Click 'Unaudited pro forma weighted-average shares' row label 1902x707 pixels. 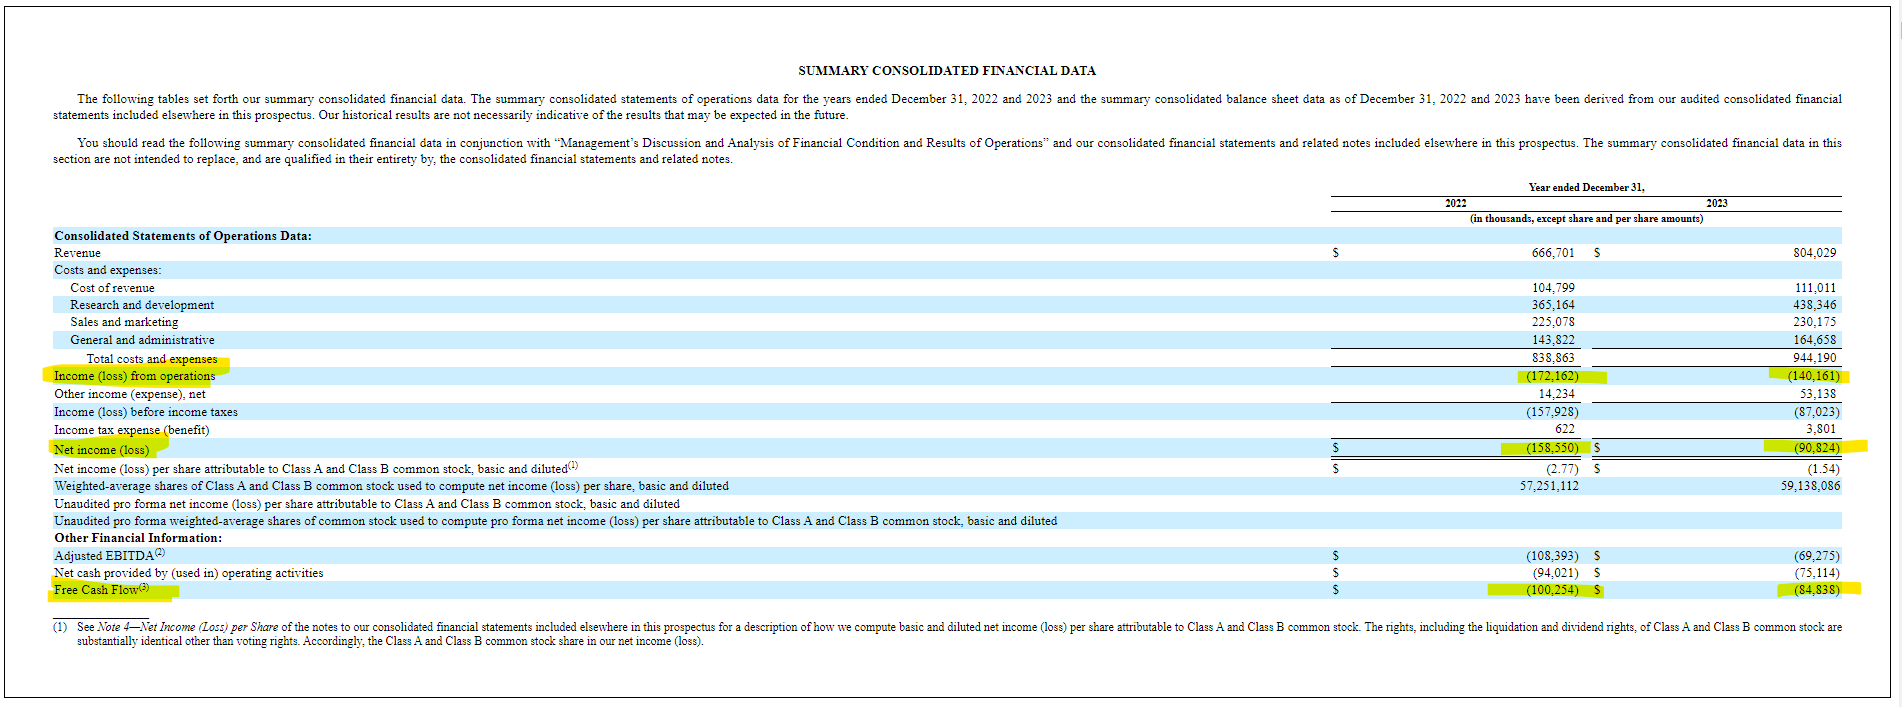(x=555, y=521)
